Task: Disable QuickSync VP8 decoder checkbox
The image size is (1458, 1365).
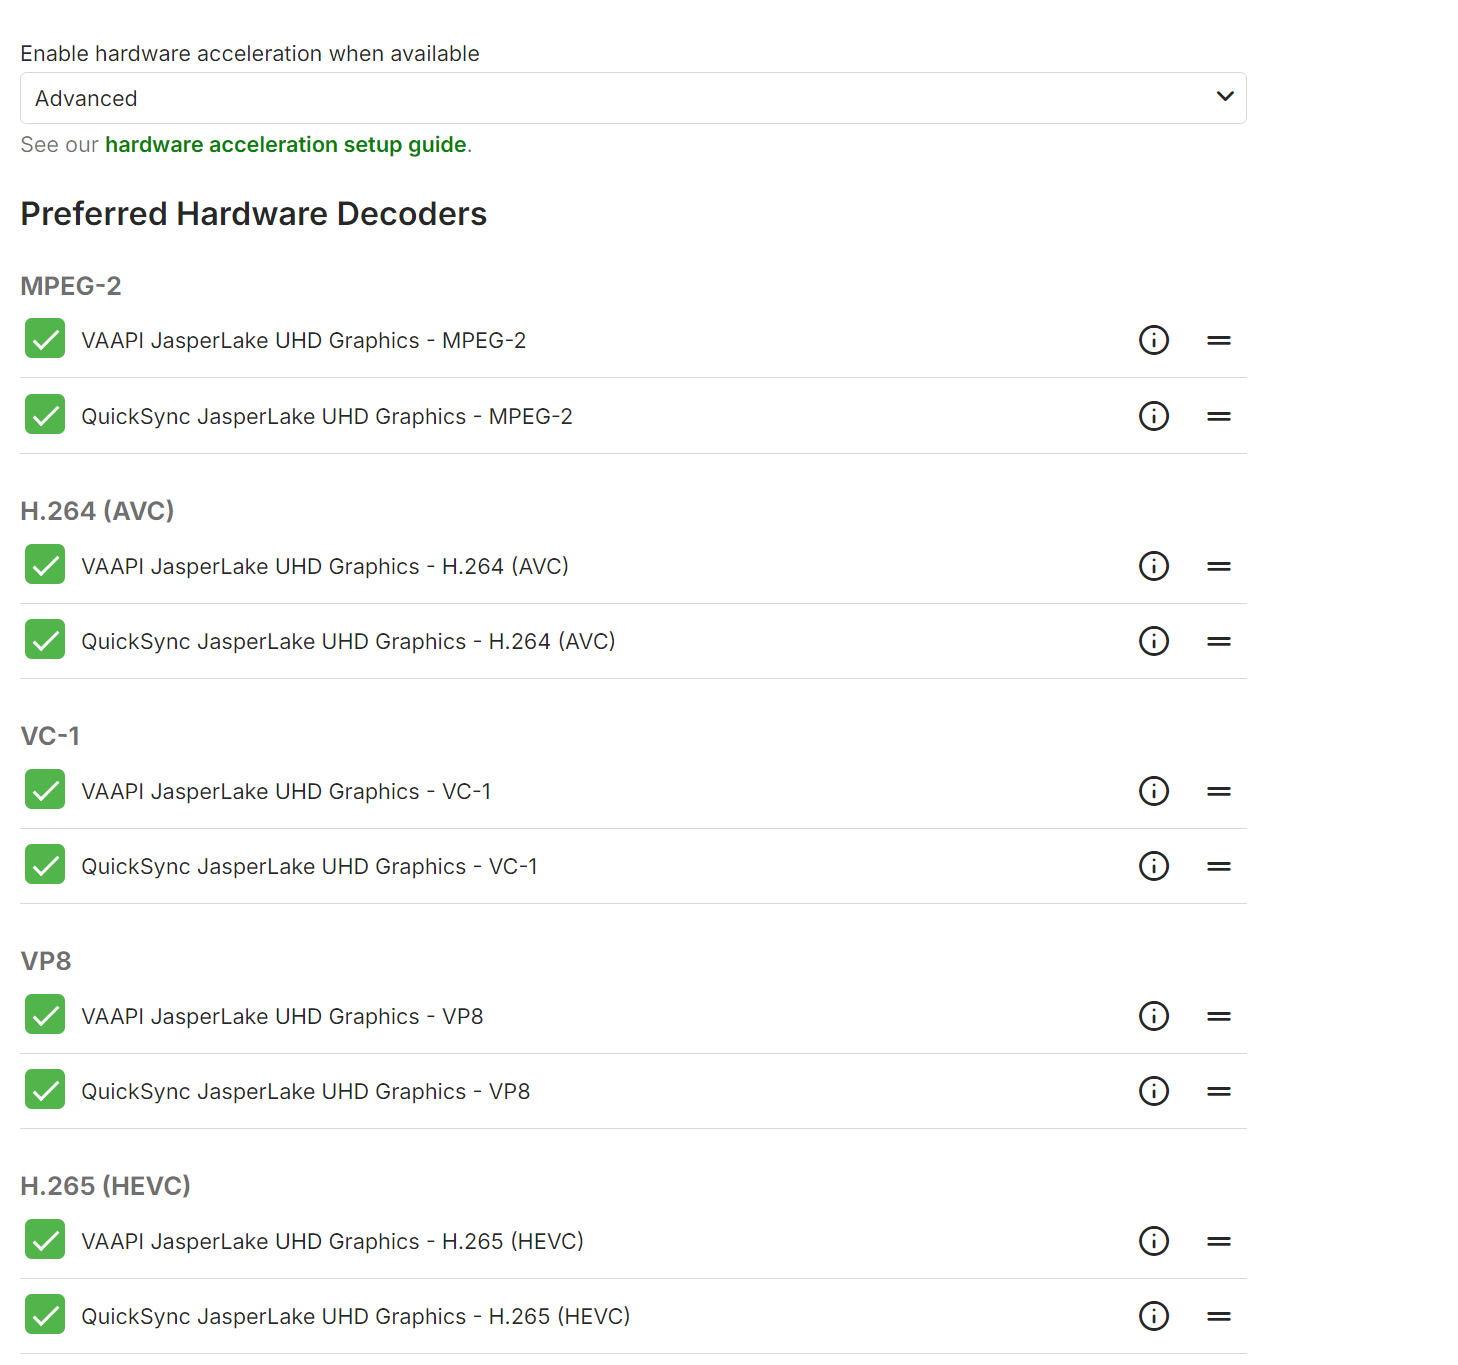Action: tap(45, 1090)
